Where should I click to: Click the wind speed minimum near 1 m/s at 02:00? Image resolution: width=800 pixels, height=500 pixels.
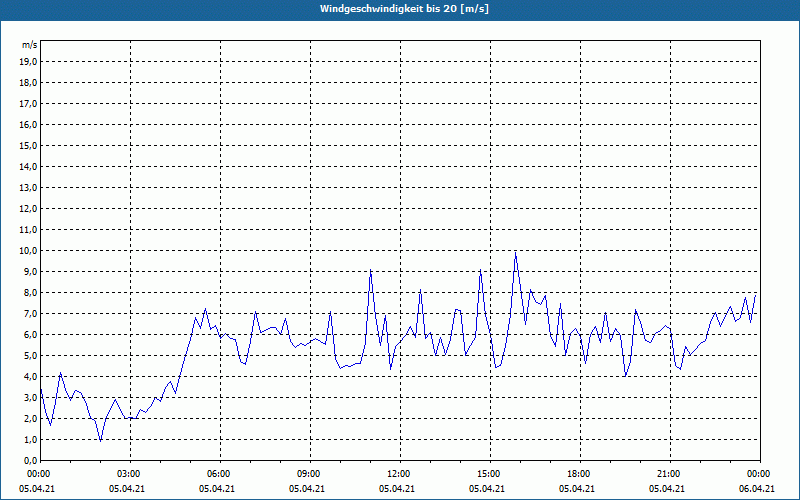pos(101,441)
